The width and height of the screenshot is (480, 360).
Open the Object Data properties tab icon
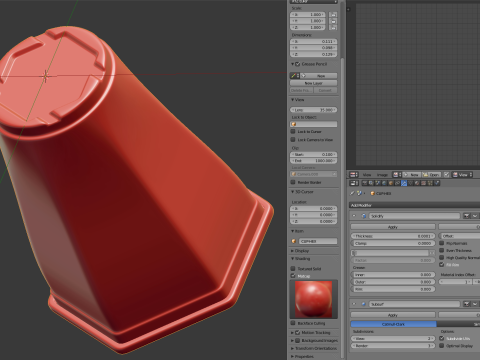(411, 183)
